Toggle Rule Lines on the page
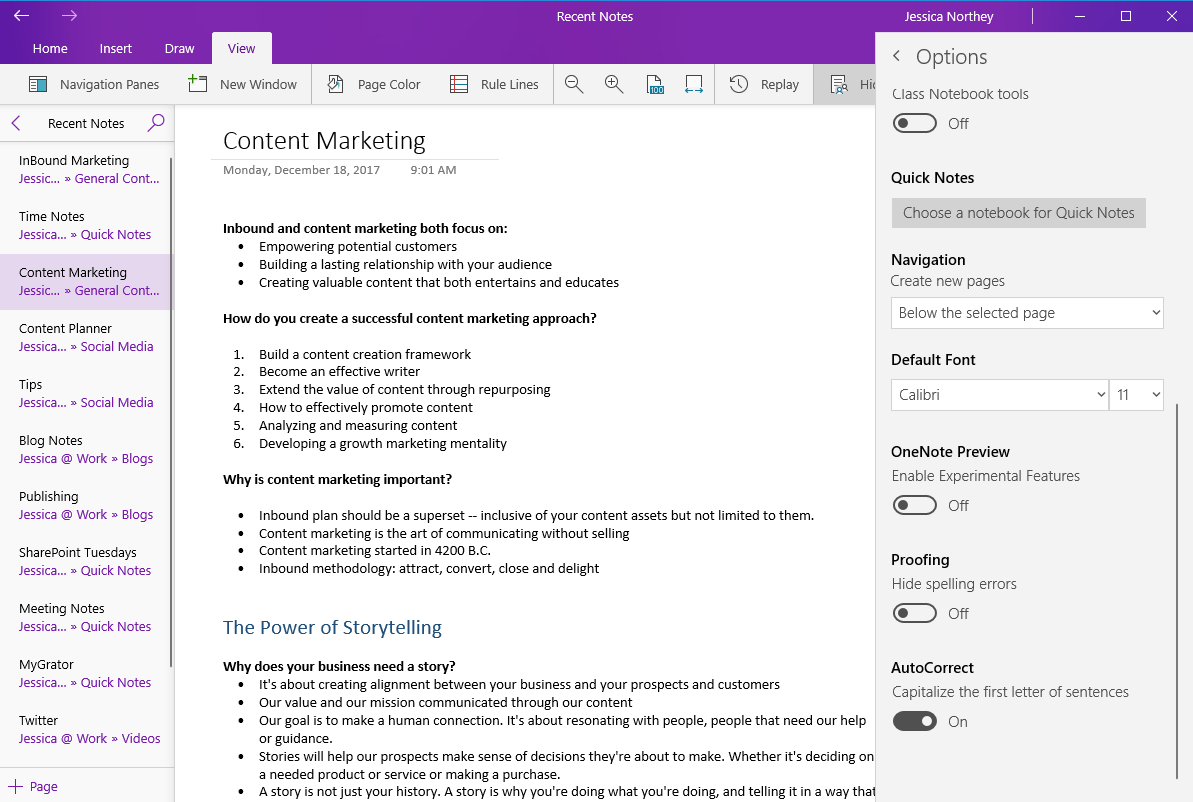The image size is (1193, 802). (x=494, y=84)
